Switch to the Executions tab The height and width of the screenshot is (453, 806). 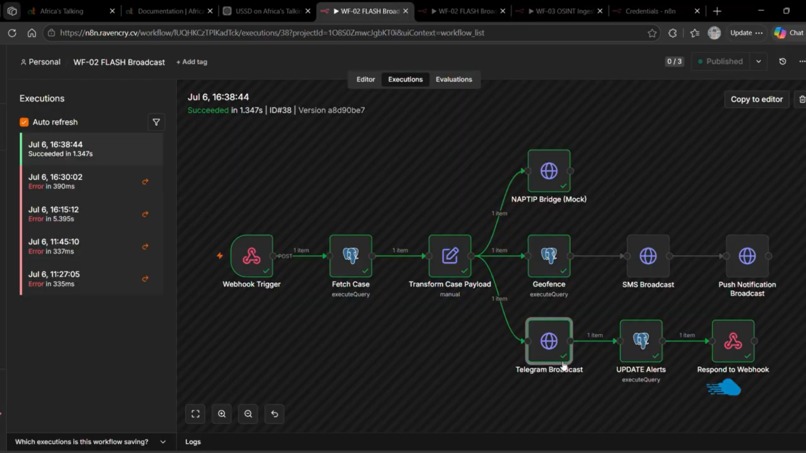coord(405,79)
